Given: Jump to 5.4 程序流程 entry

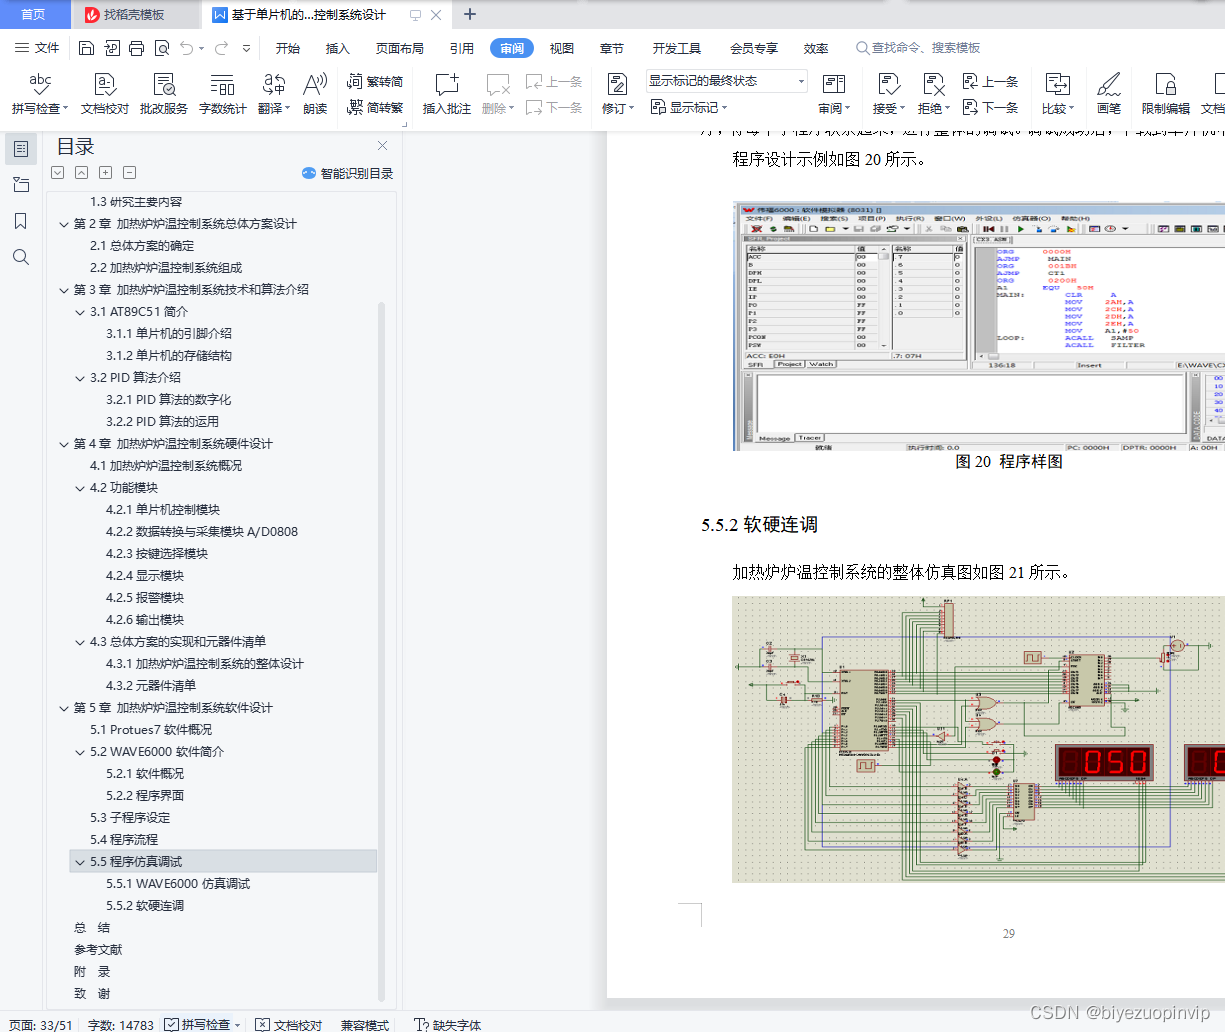Looking at the screenshot, I should (x=124, y=840).
